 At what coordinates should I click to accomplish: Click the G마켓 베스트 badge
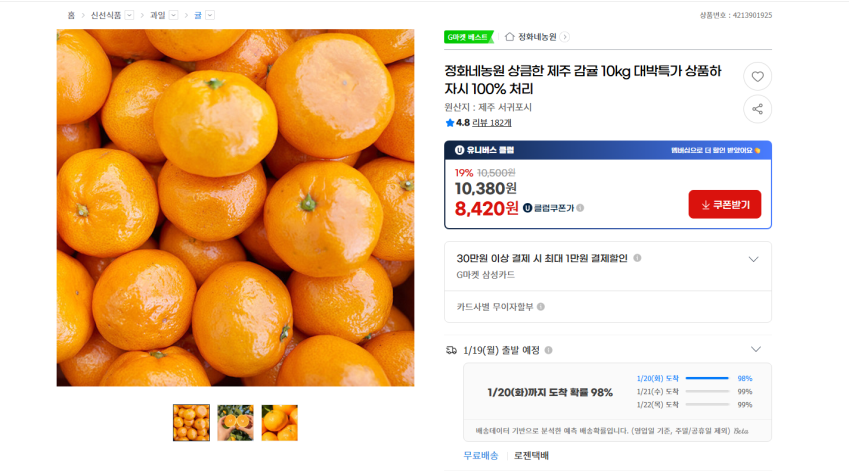coord(468,37)
